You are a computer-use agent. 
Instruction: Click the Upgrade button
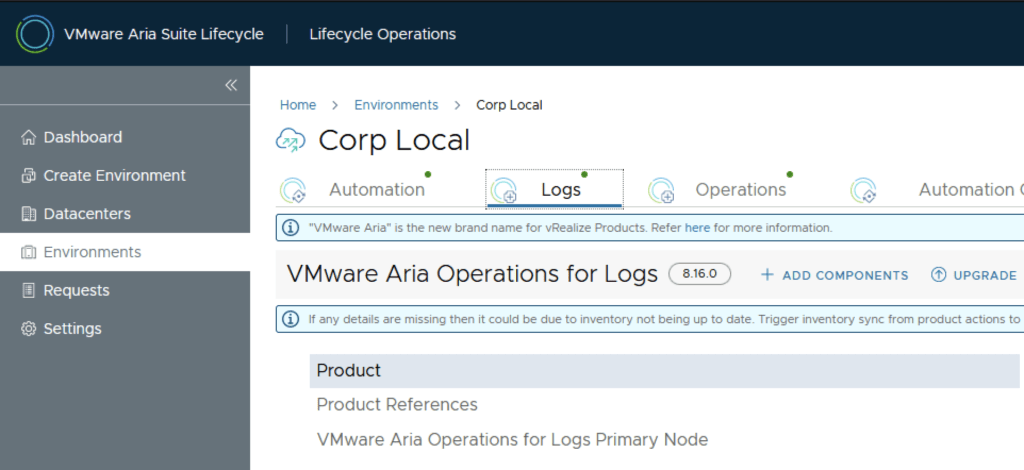pyautogui.click(x=973, y=275)
